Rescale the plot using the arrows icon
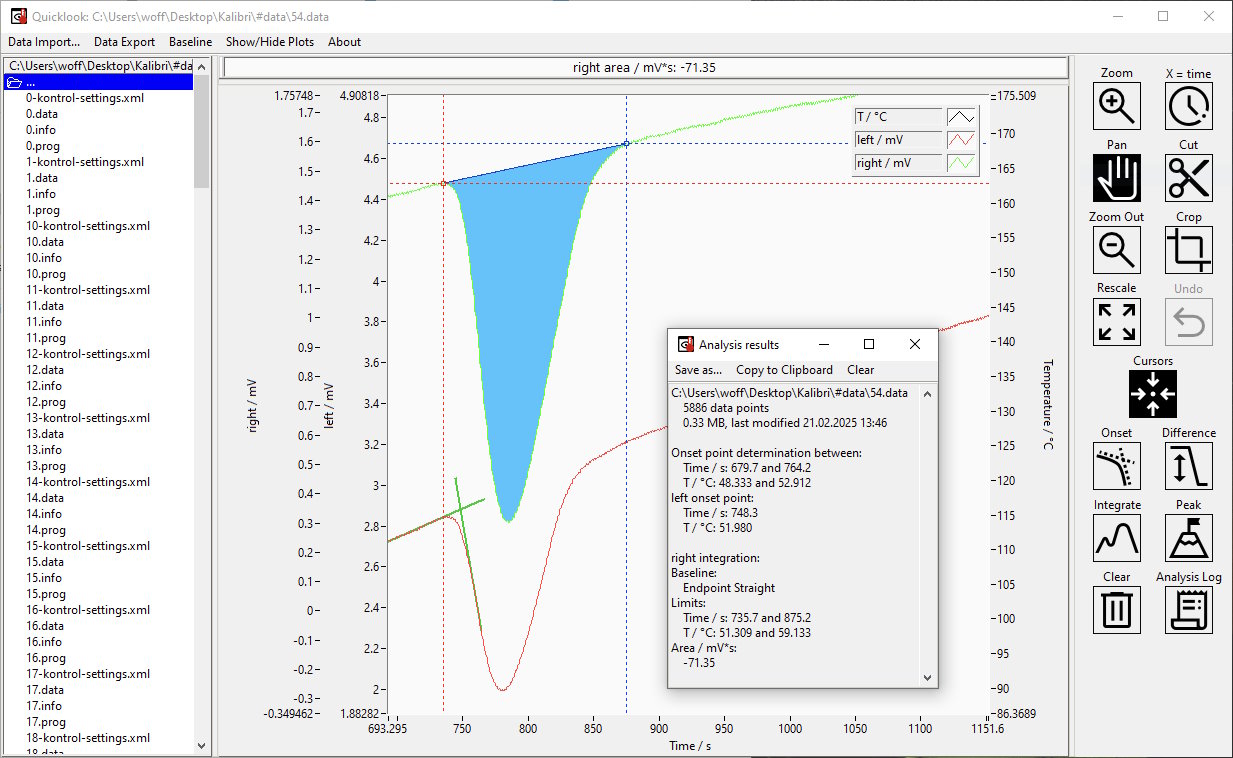 [1117, 322]
